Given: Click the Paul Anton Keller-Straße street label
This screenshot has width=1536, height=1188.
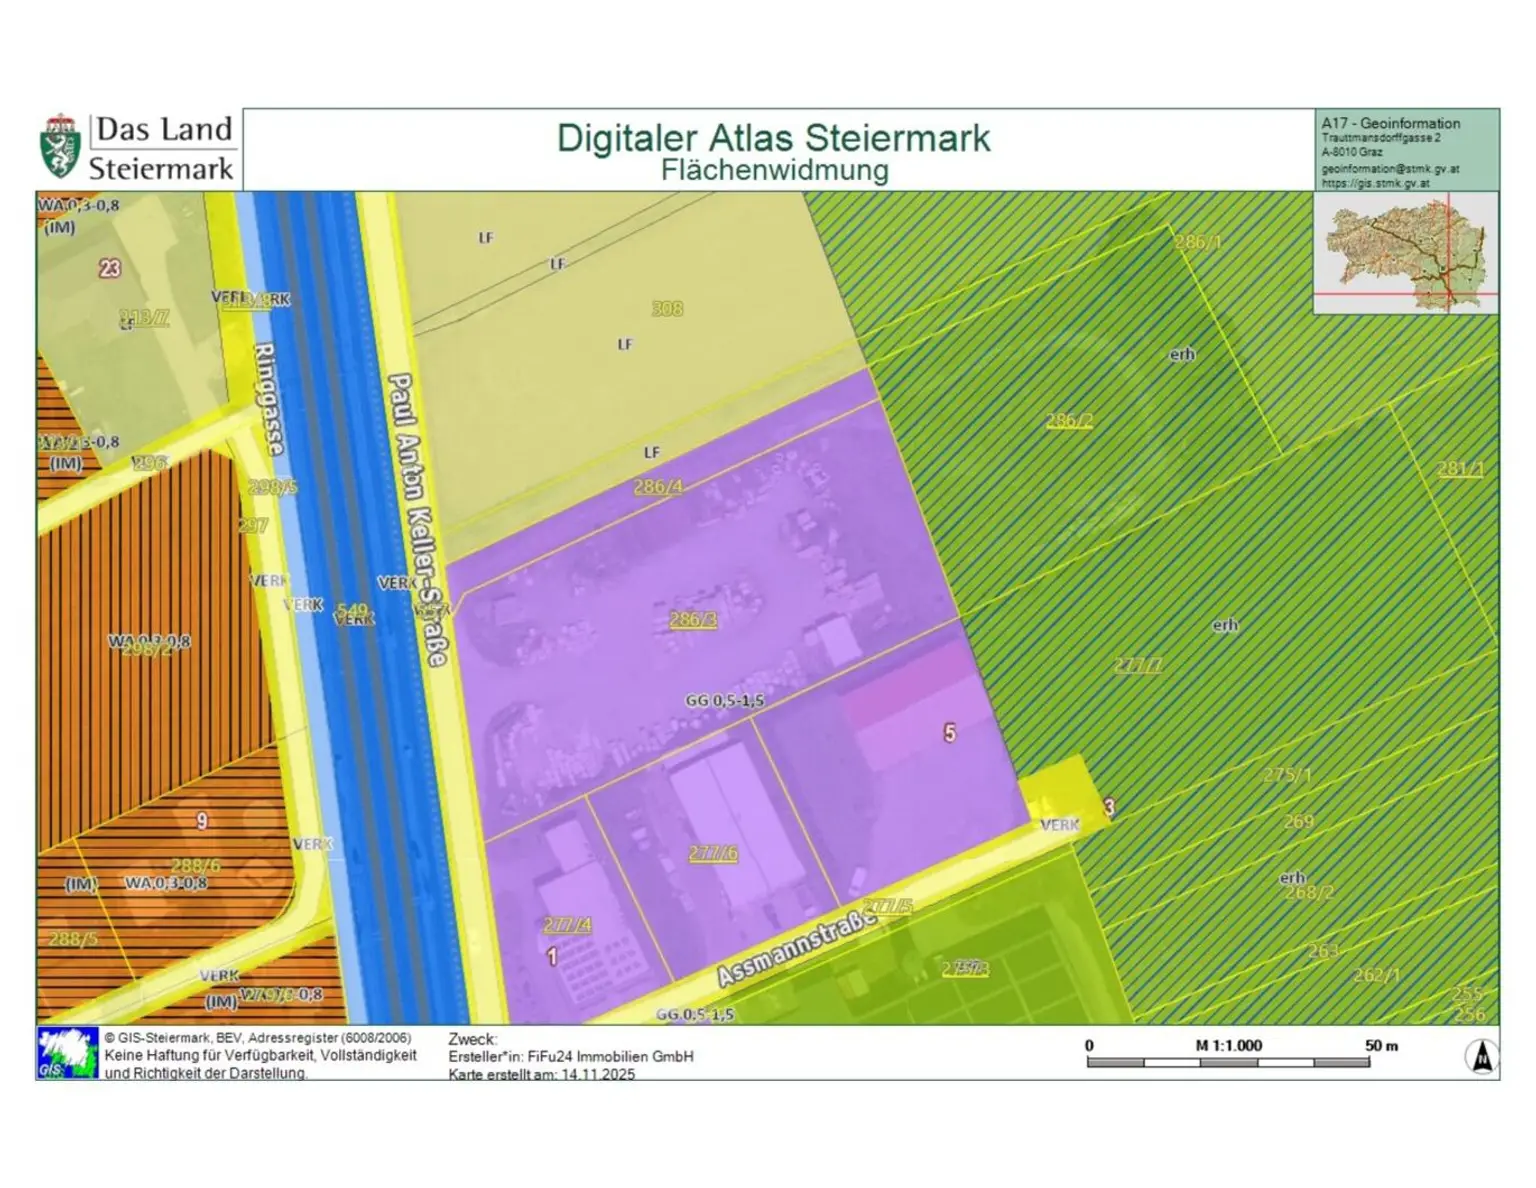Looking at the screenshot, I should 417,519.
